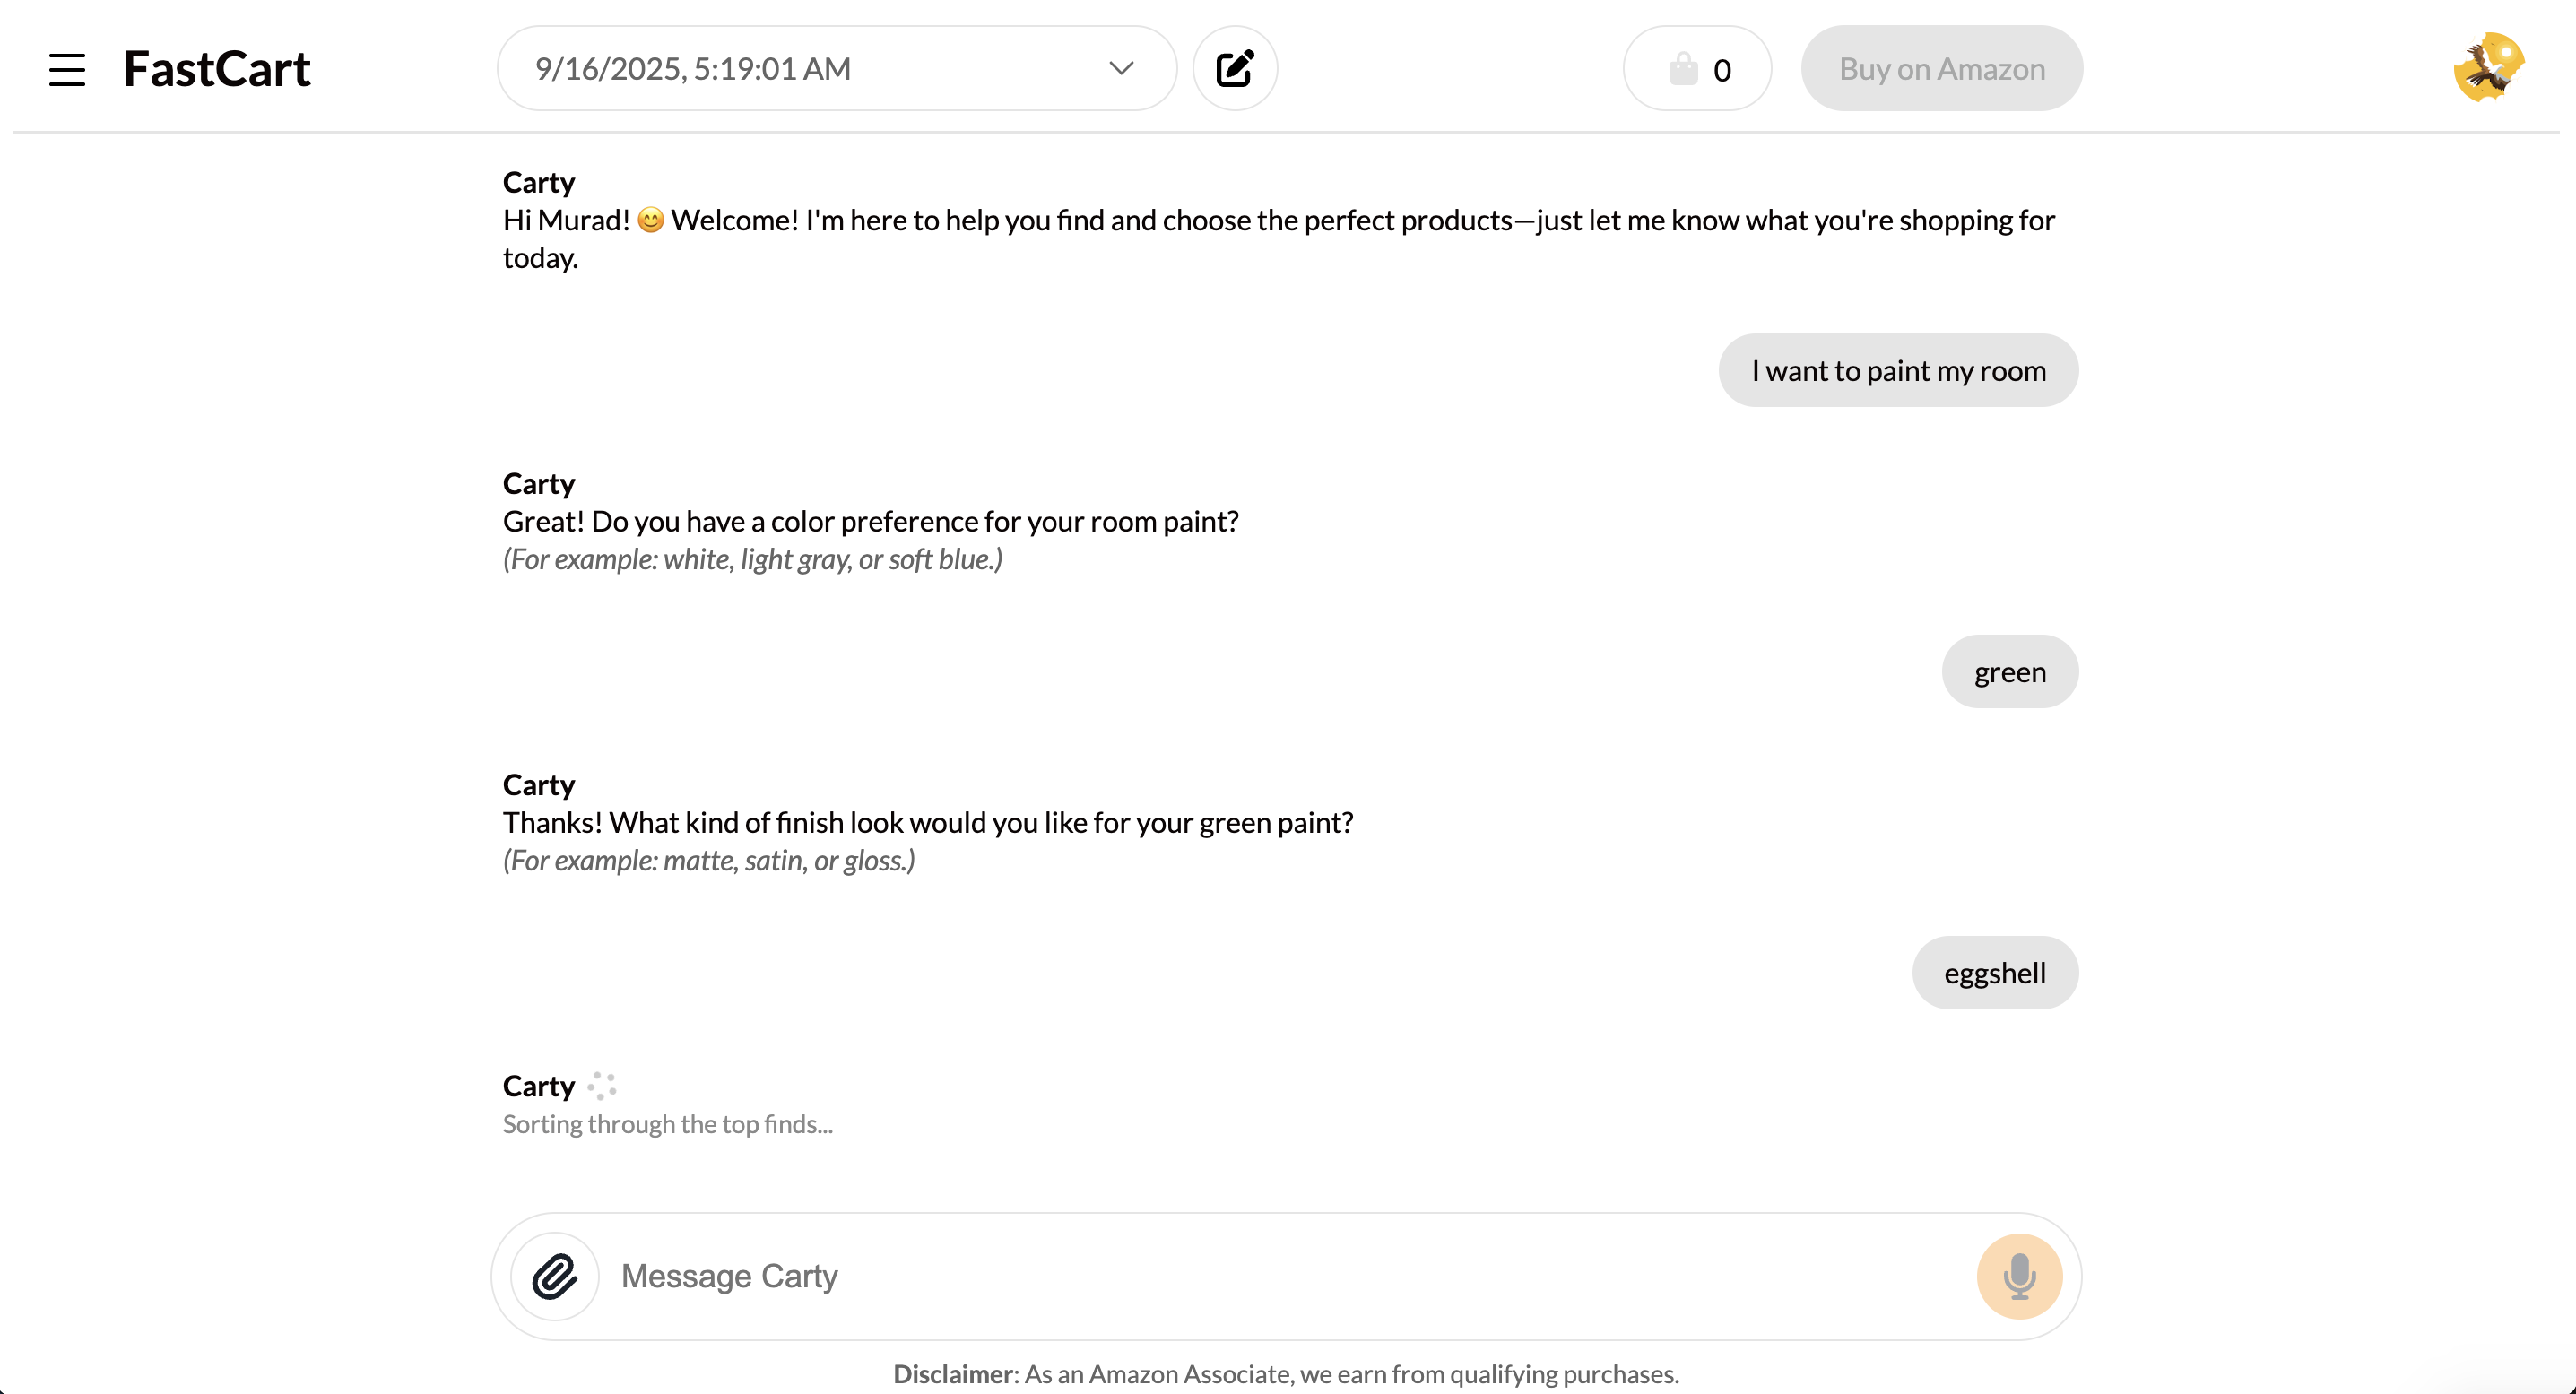The image size is (2576, 1394).
Task: Attach a file with paperclip icon
Action: click(x=555, y=1276)
